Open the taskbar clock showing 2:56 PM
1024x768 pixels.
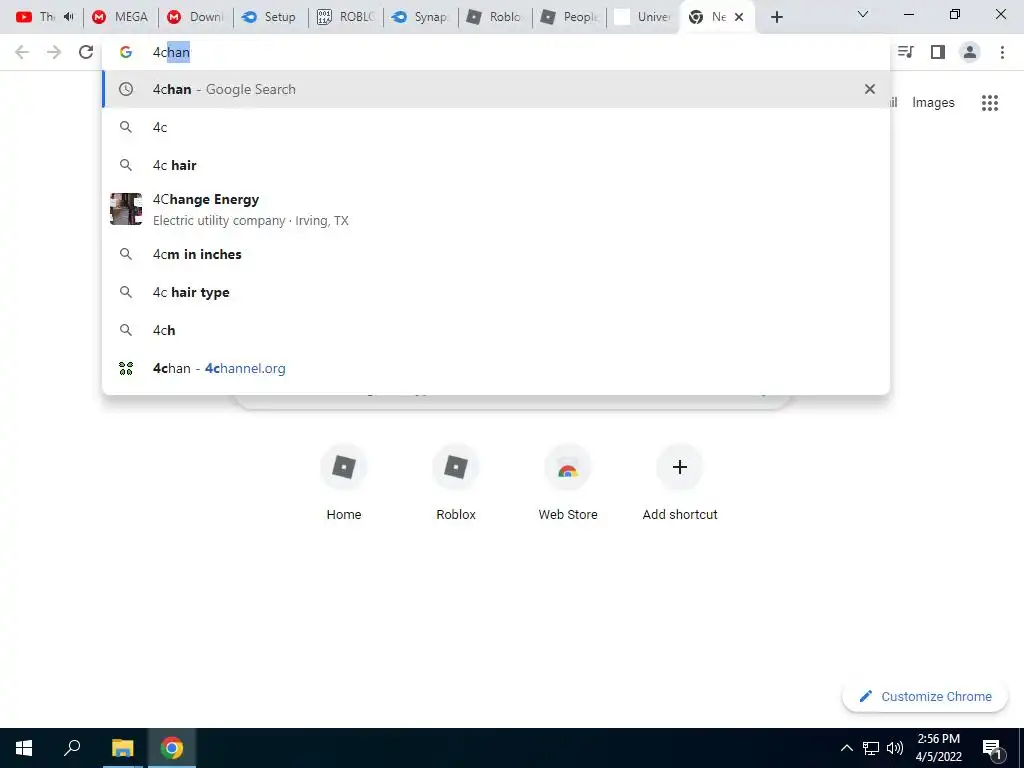click(938, 748)
